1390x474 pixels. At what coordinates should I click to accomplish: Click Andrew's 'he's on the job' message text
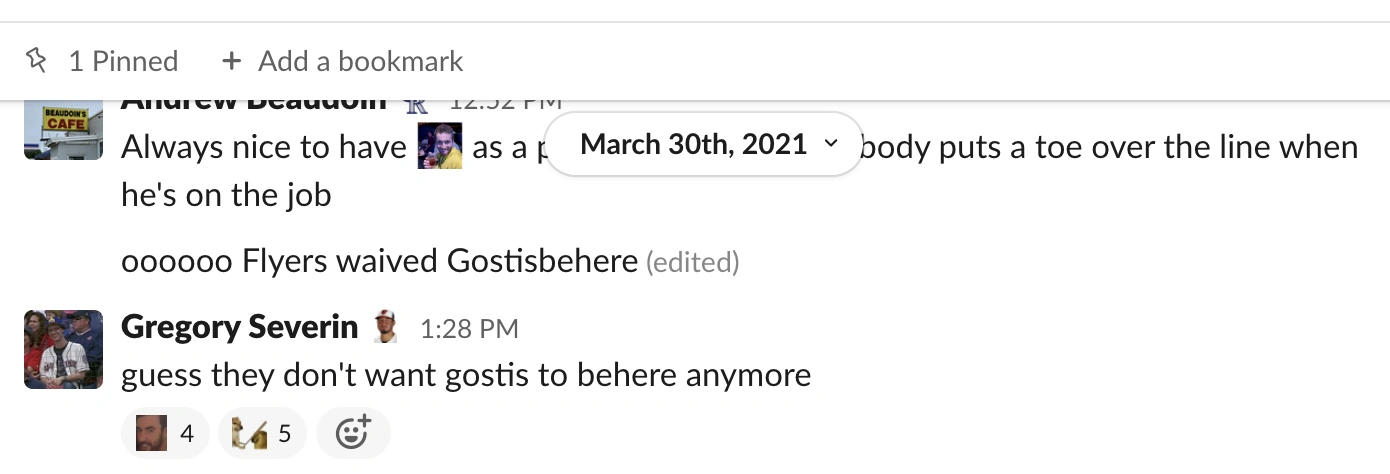click(226, 194)
